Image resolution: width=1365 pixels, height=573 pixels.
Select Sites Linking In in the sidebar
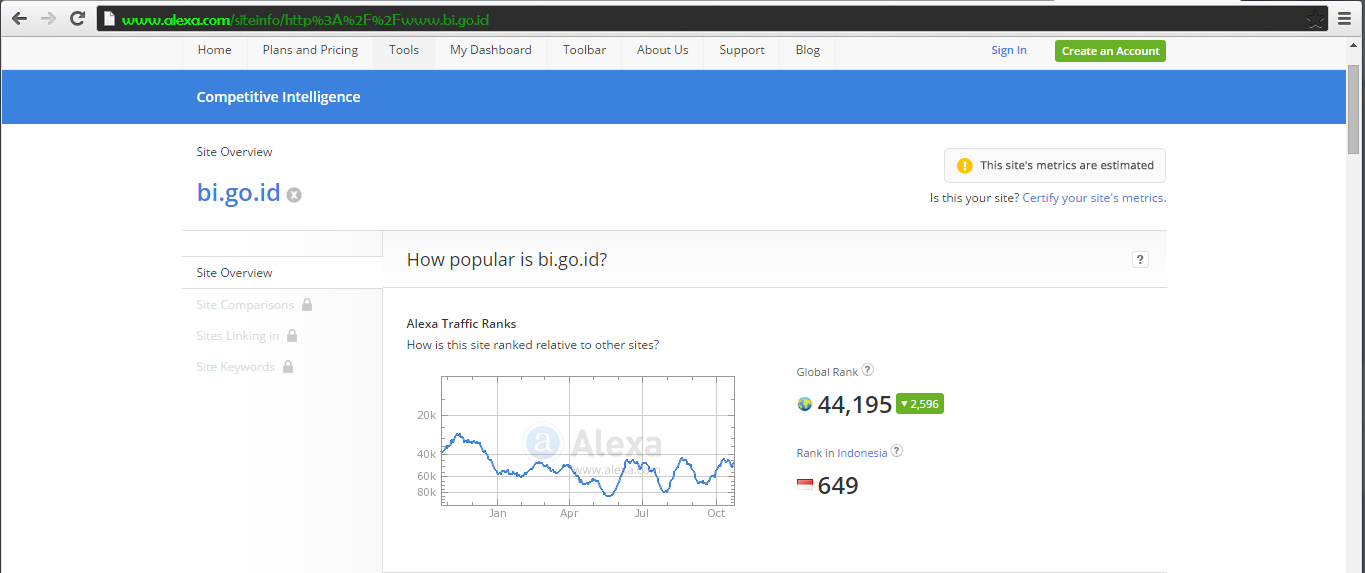tap(238, 336)
